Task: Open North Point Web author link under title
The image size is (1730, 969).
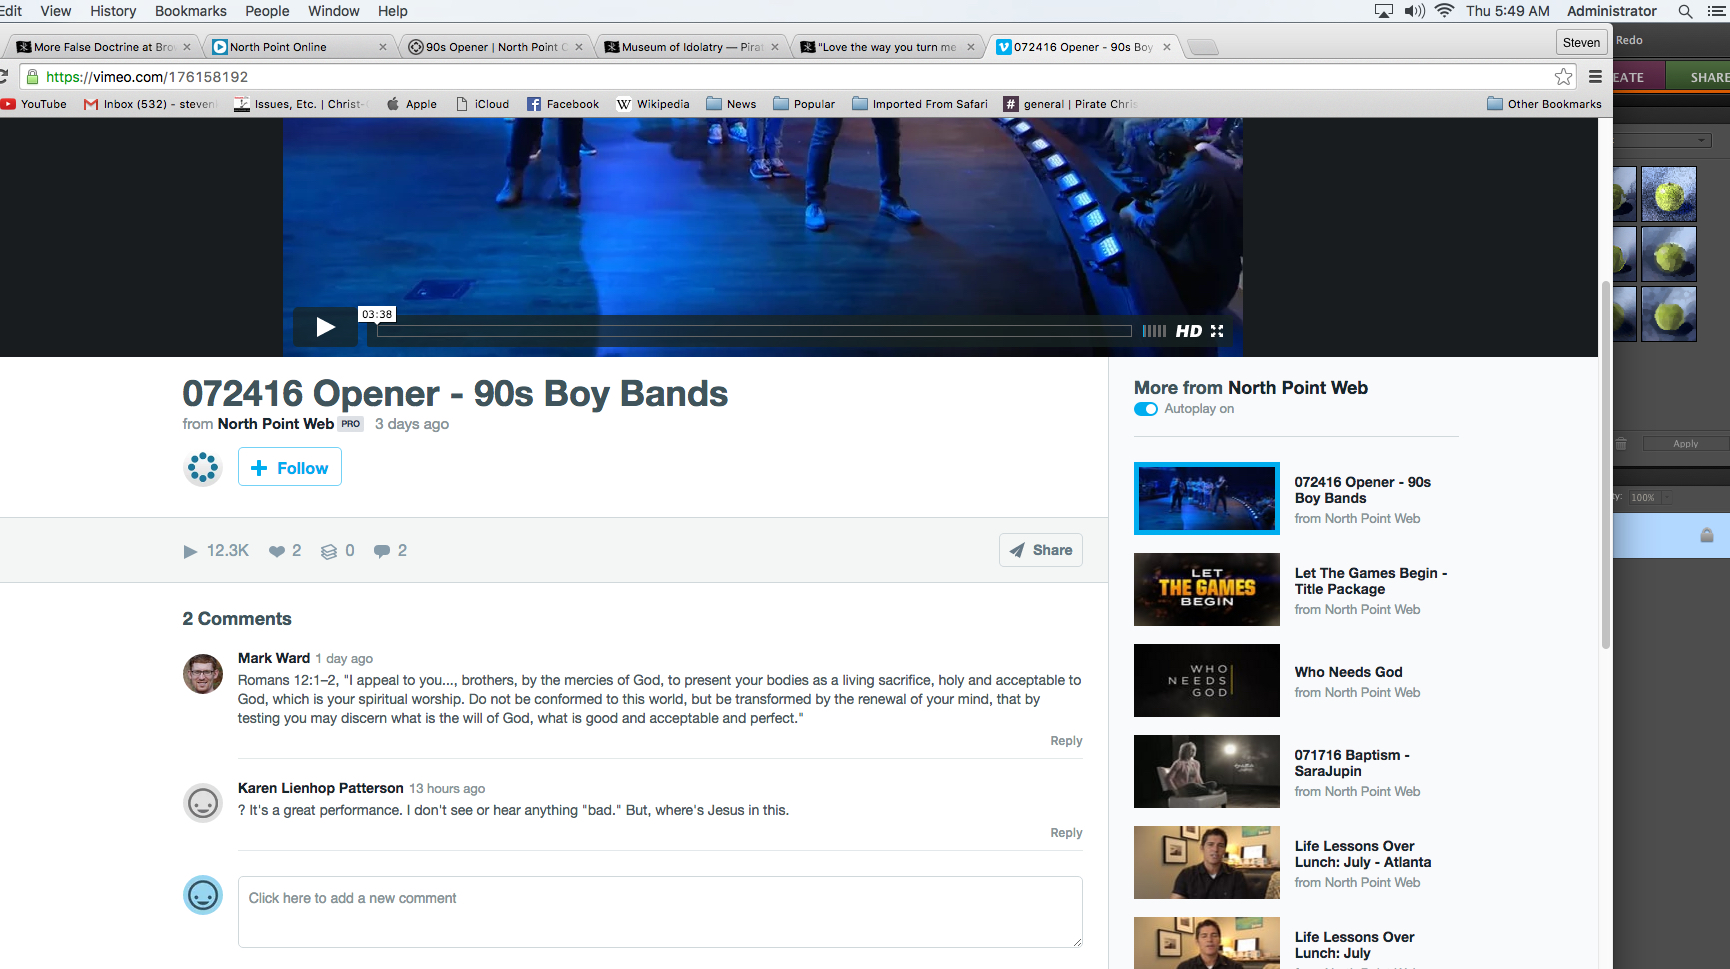Action: pyautogui.click(x=276, y=424)
